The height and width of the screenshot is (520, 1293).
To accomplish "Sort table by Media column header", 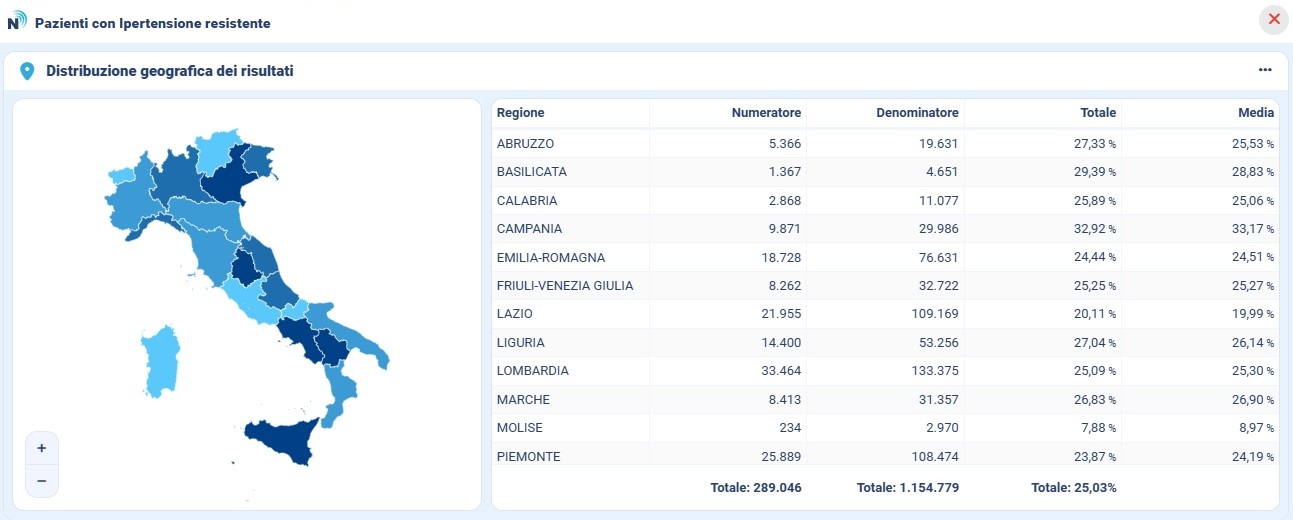I will coord(1256,113).
